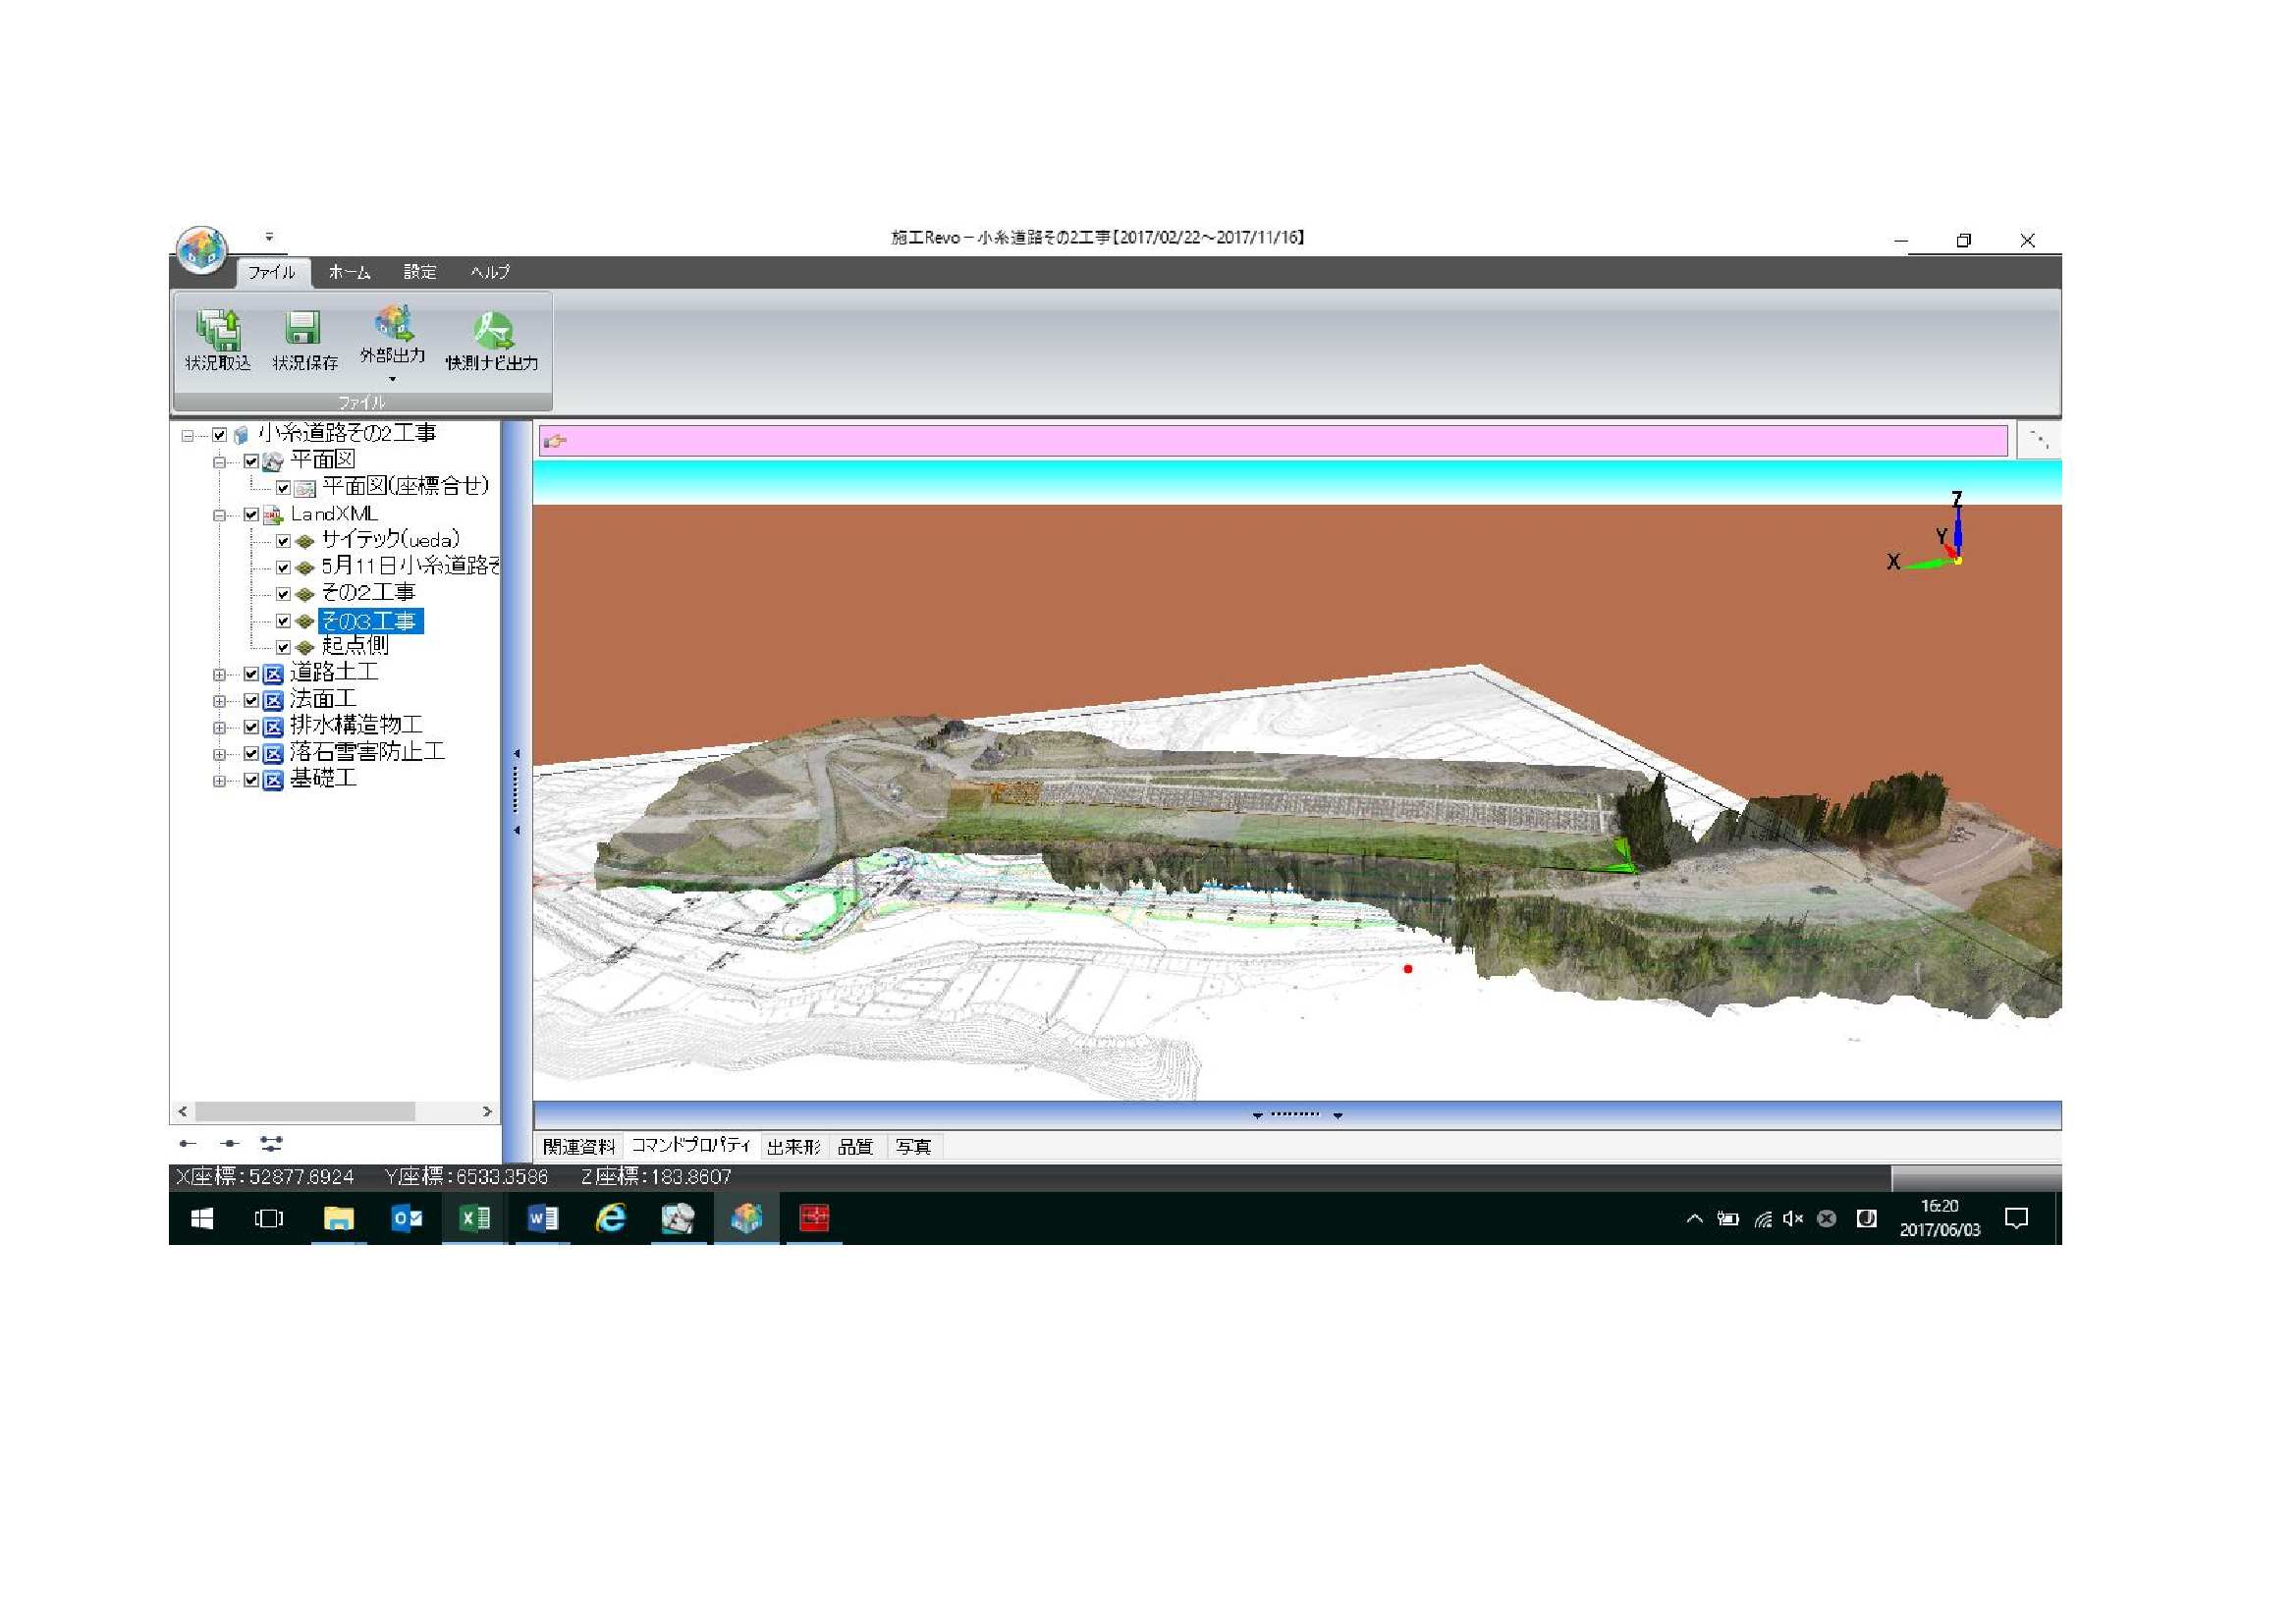This screenshot has width=2296, height=1623.
Task: Click the tree panel horizontal scrollbar
Action: point(305,1112)
